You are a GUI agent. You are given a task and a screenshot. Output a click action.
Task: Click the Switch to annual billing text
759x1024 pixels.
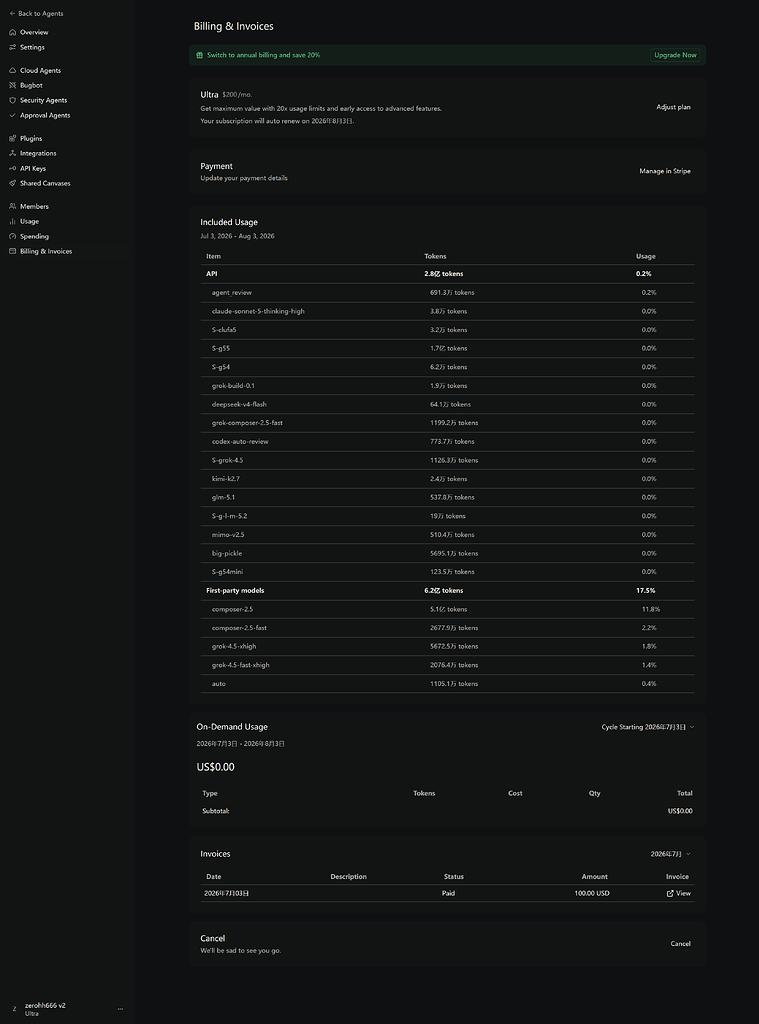(x=263, y=56)
